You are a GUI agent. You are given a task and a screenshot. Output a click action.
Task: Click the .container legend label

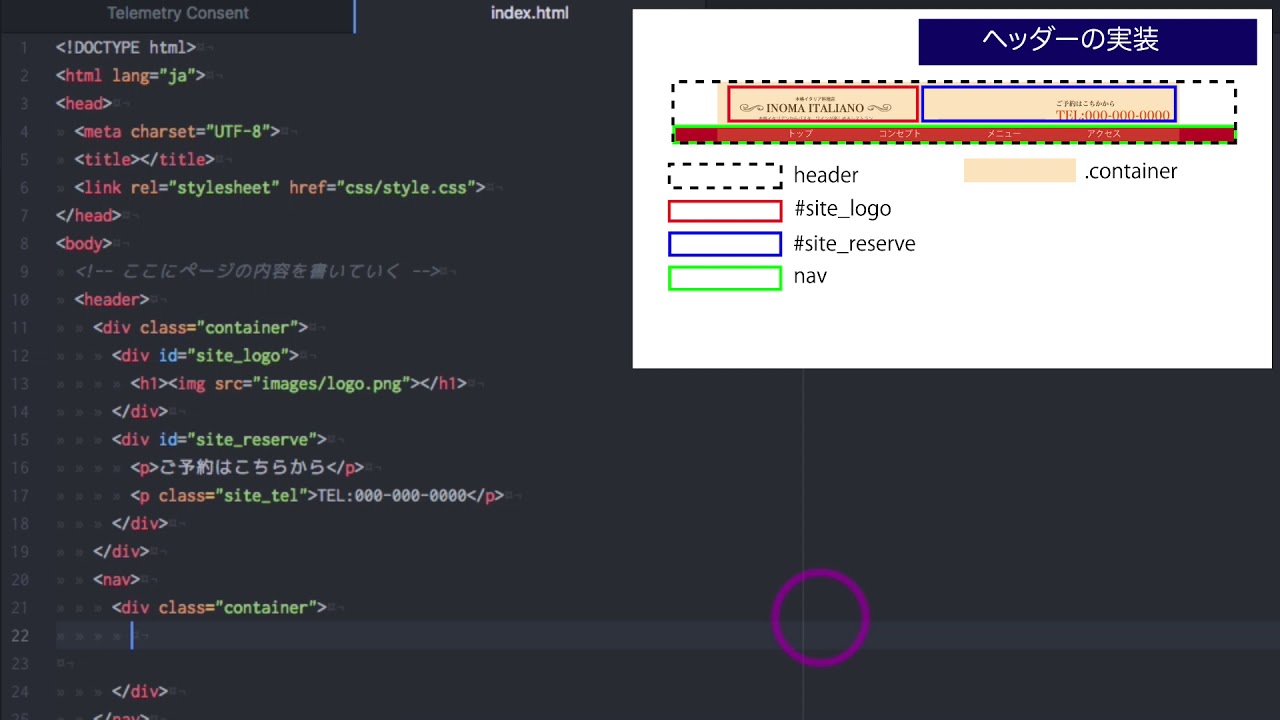(x=1131, y=171)
